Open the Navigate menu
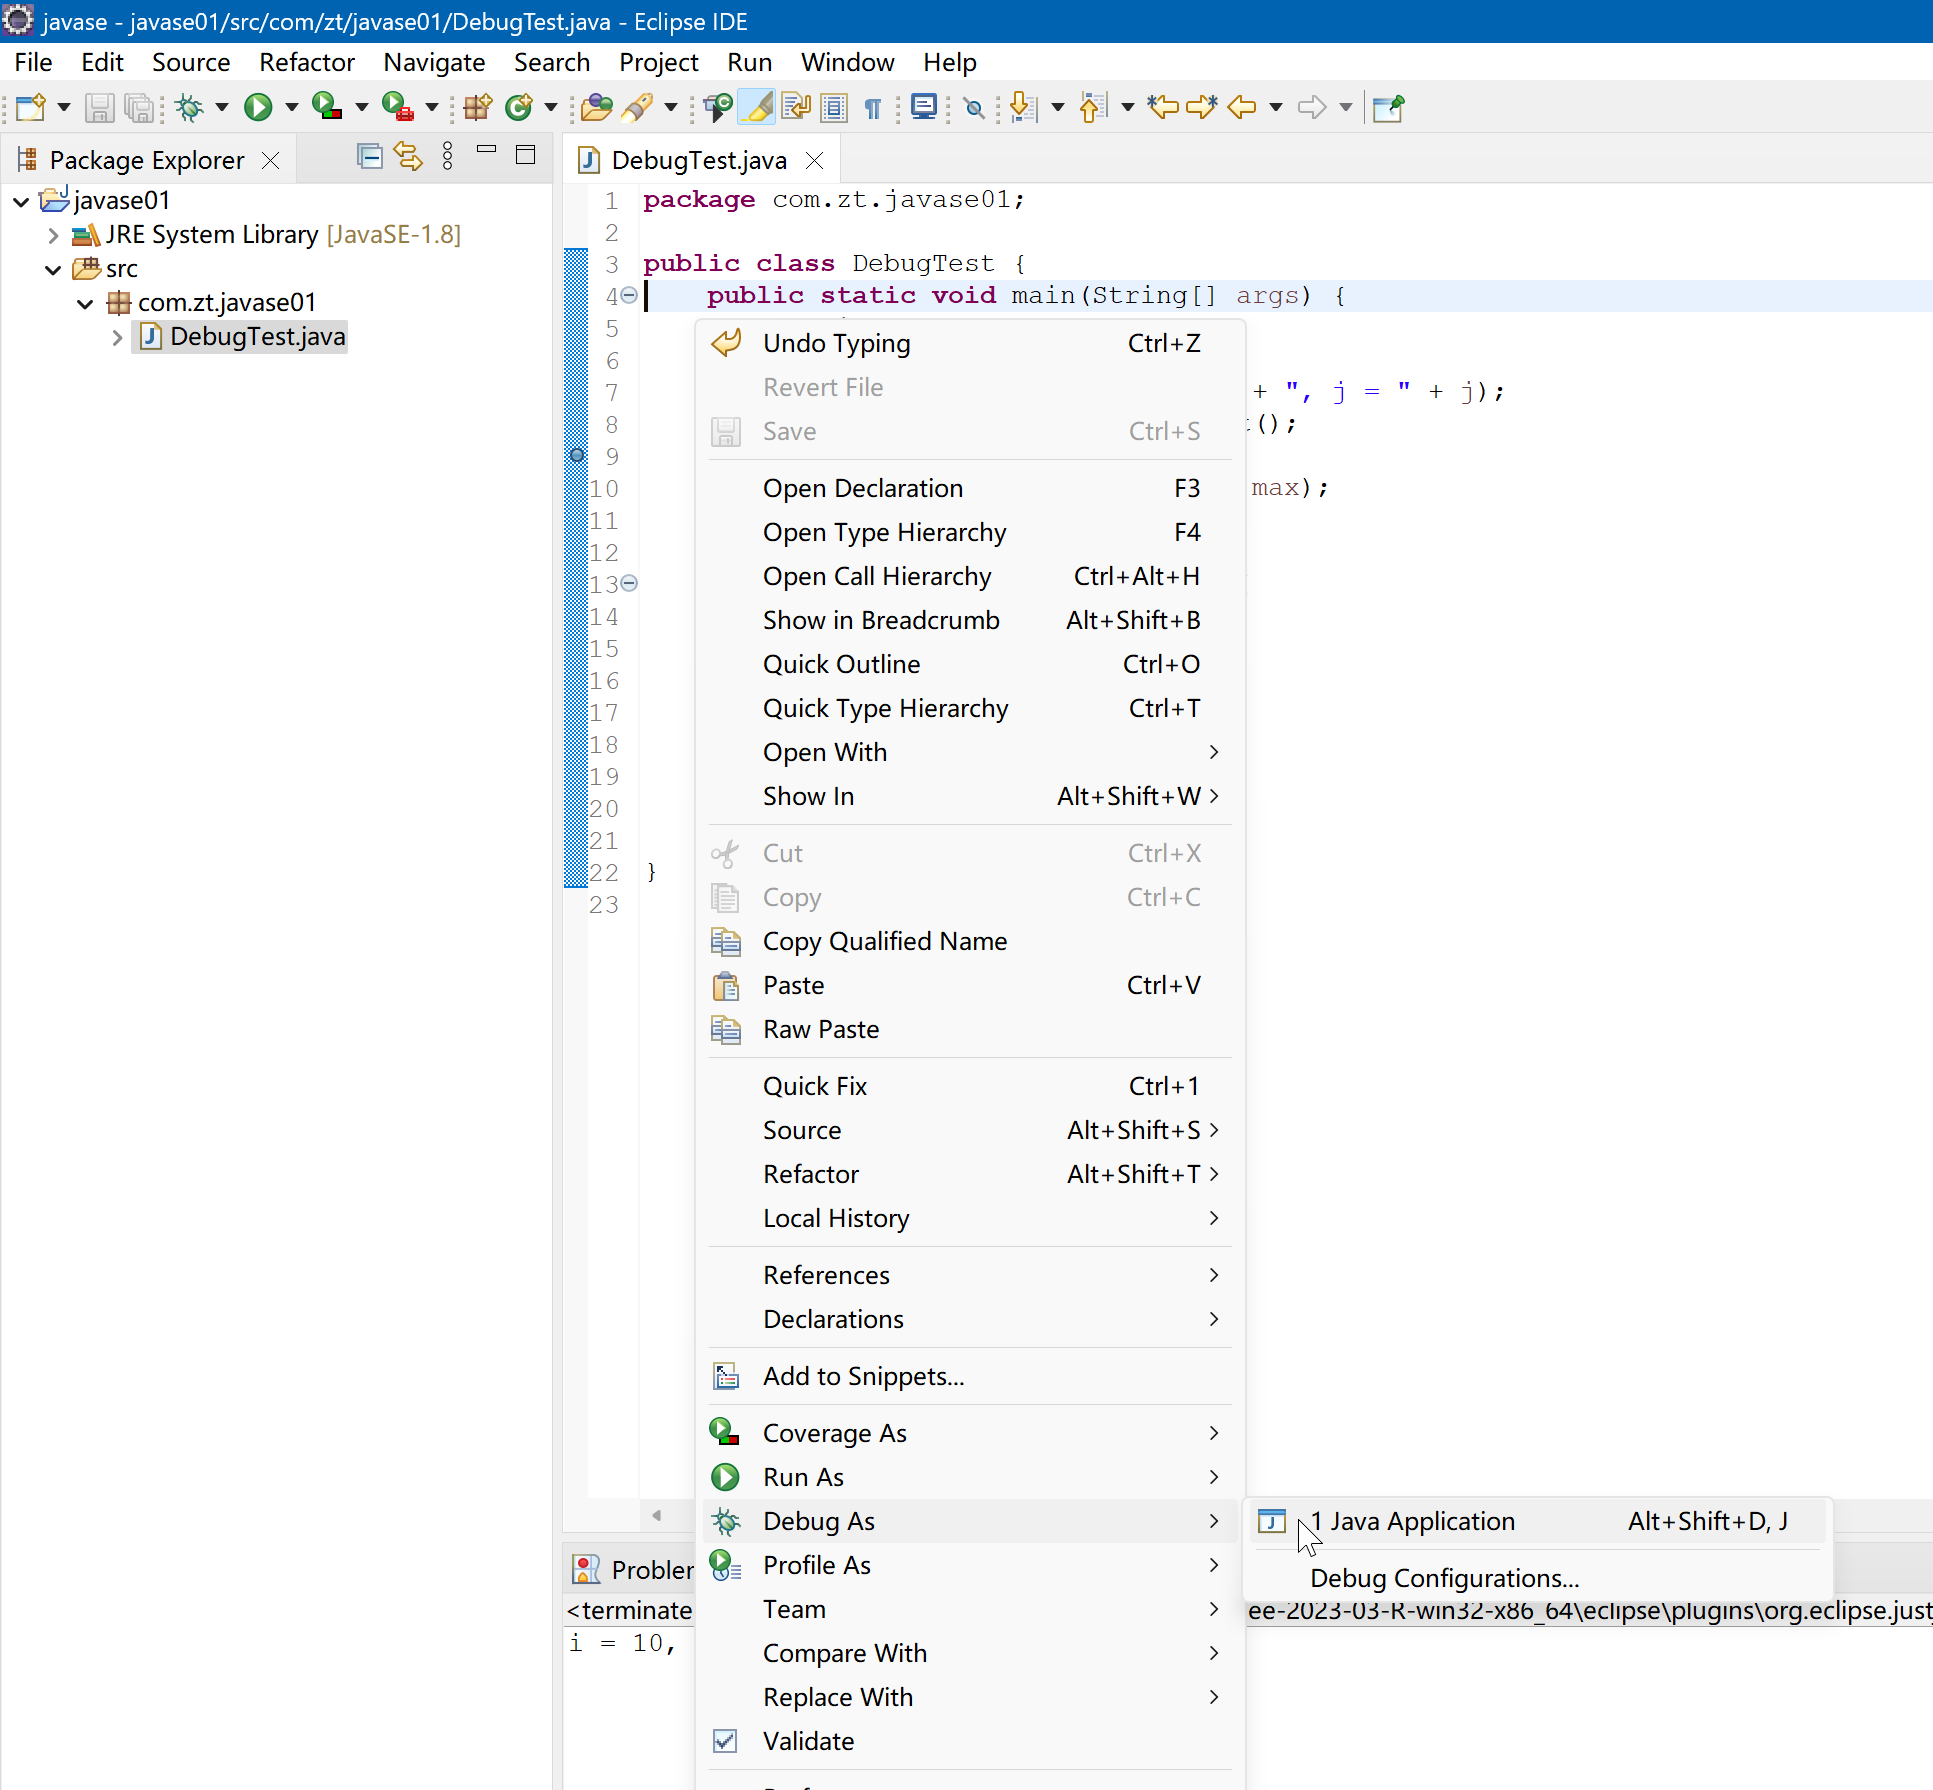 pyautogui.click(x=434, y=62)
